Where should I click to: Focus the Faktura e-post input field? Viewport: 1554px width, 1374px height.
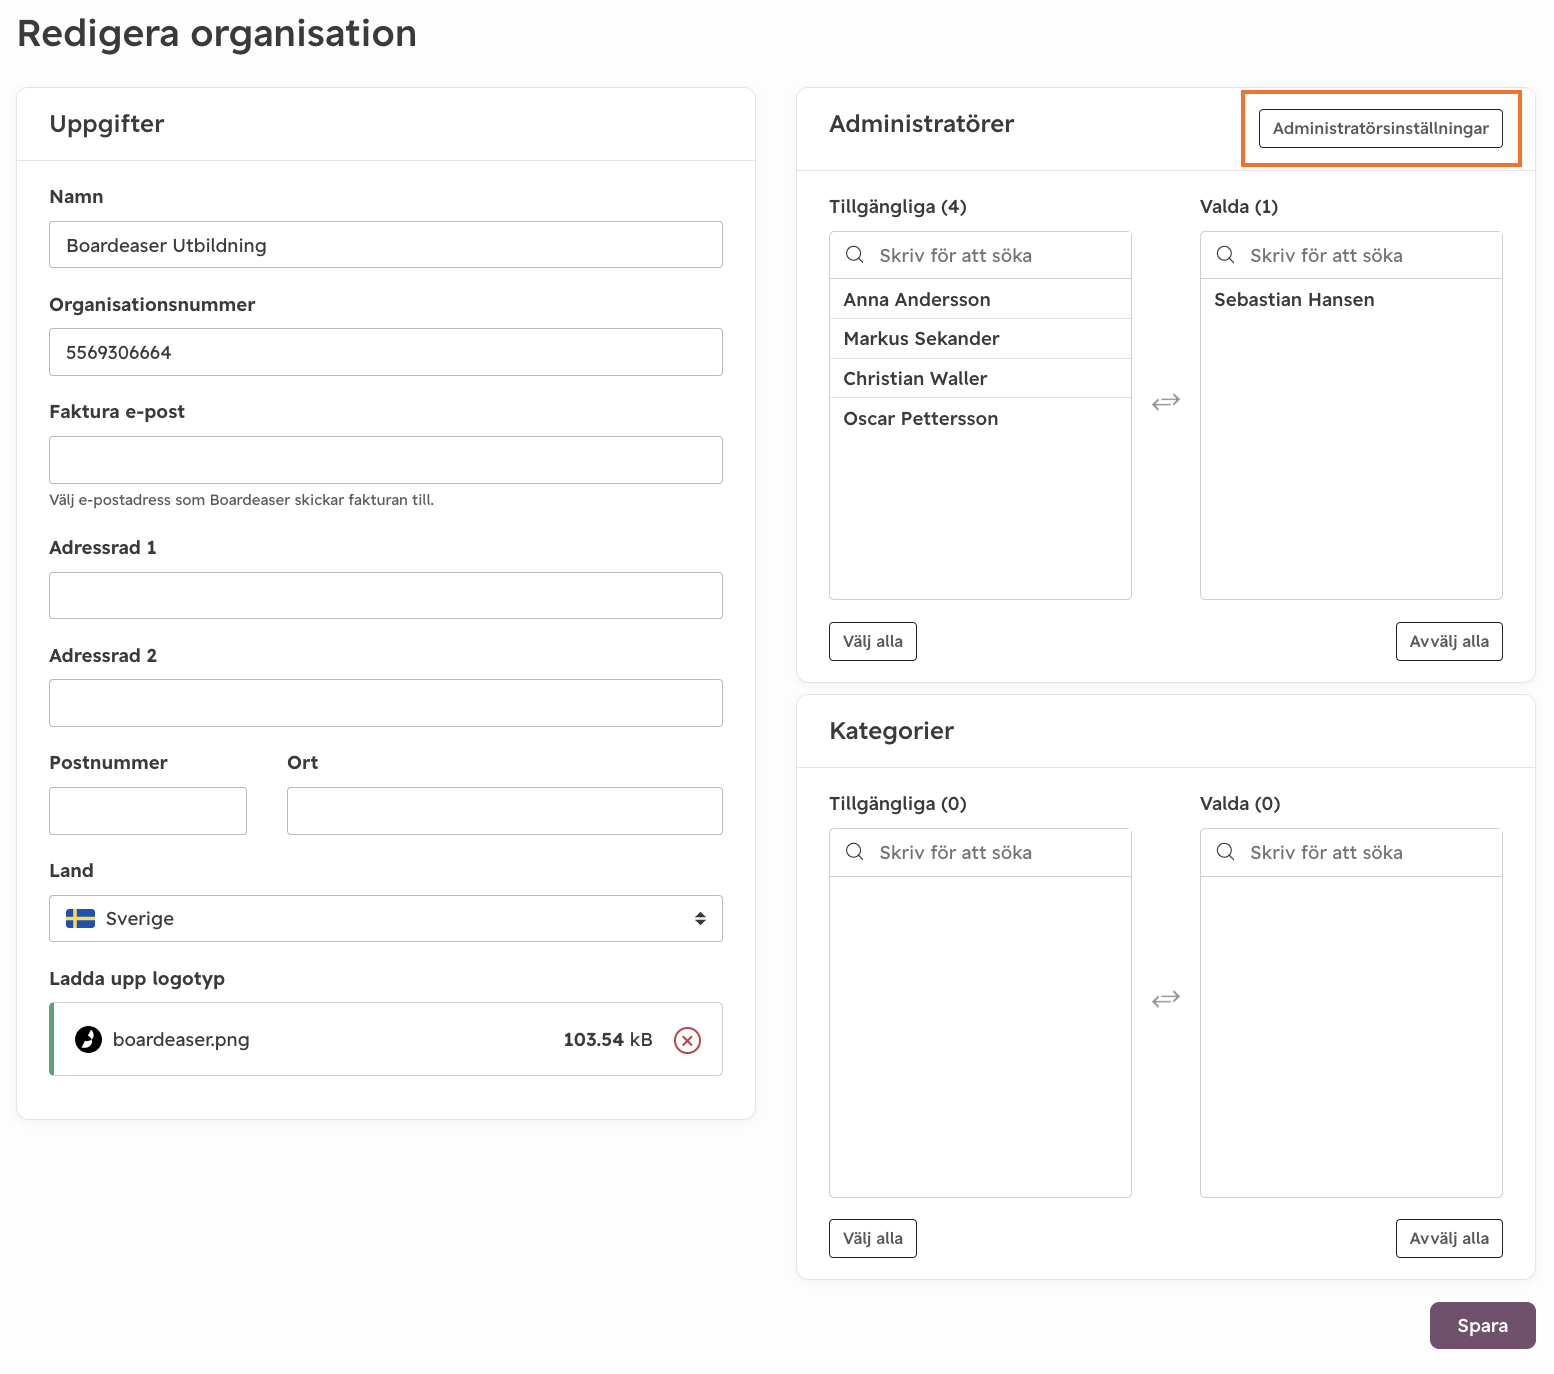[386, 460]
